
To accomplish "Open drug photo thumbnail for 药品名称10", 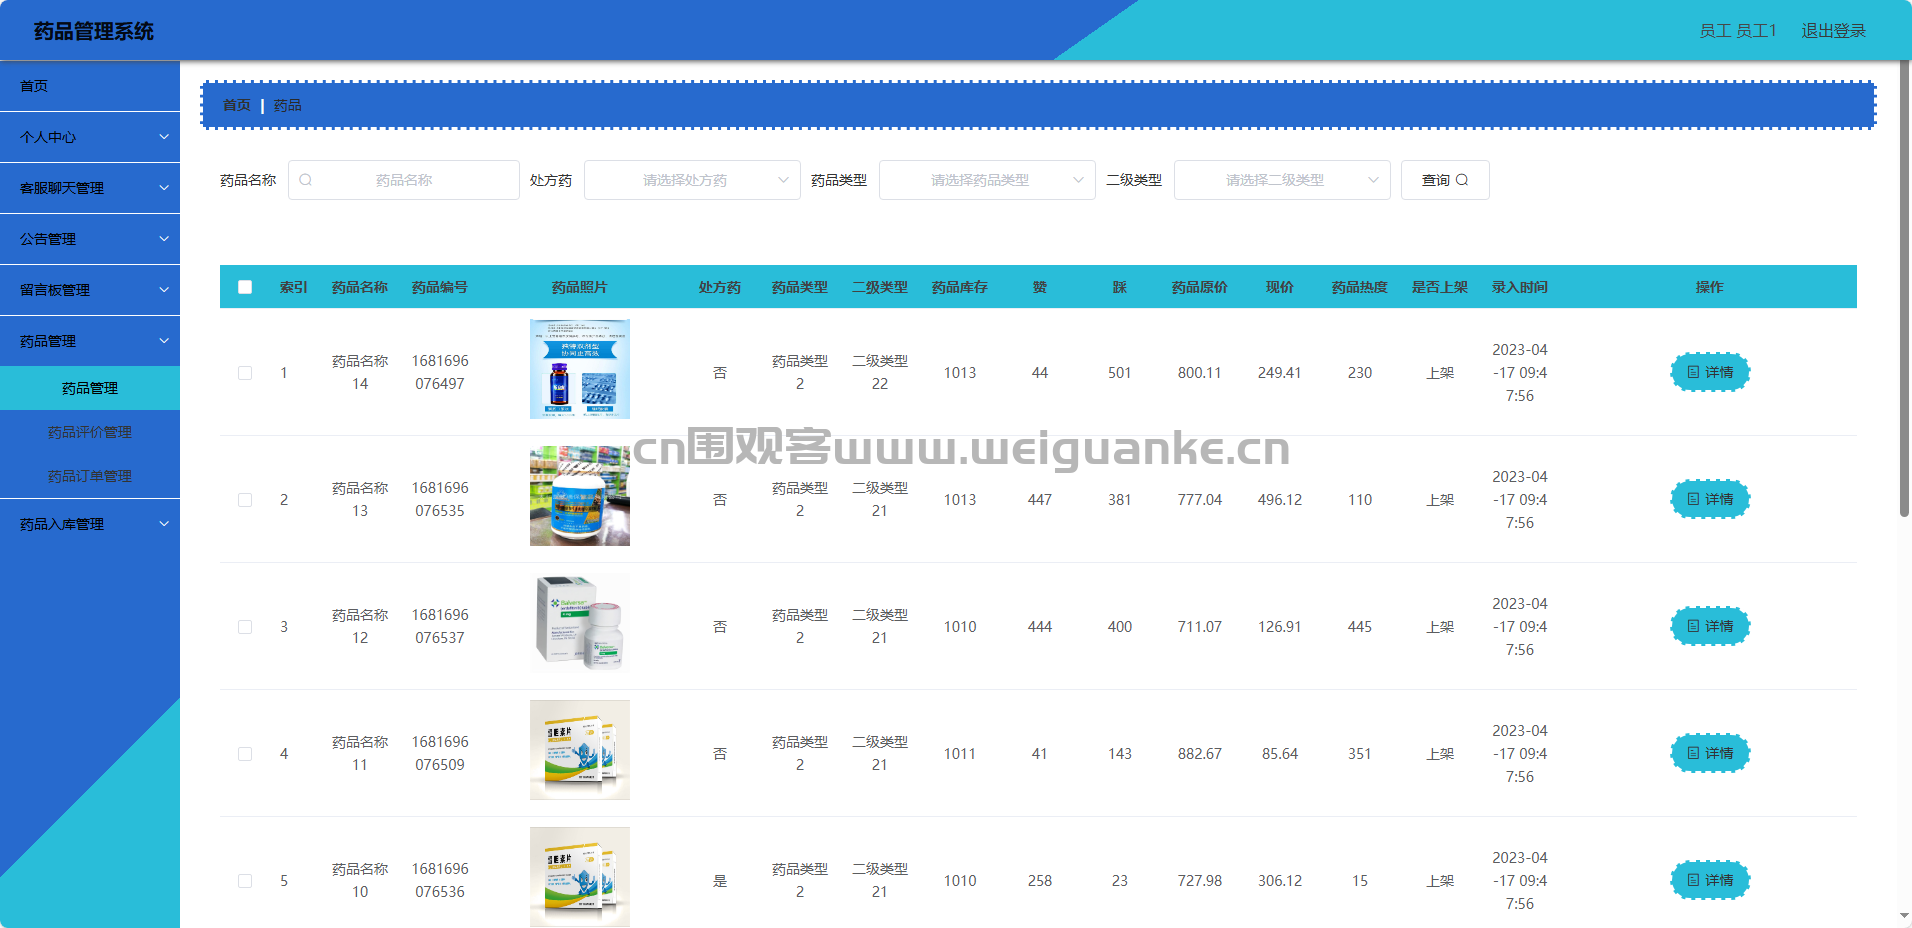I will (x=580, y=877).
